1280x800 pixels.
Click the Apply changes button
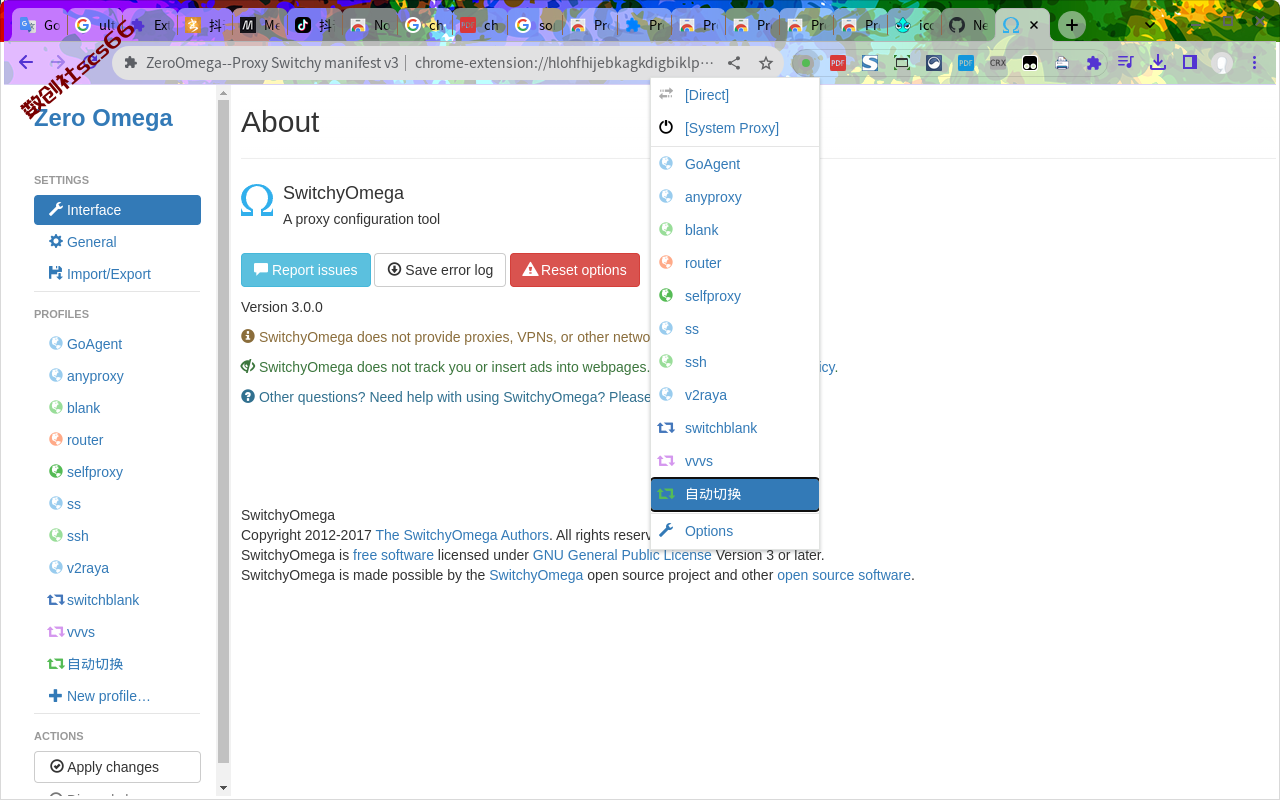click(x=117, y=767)
